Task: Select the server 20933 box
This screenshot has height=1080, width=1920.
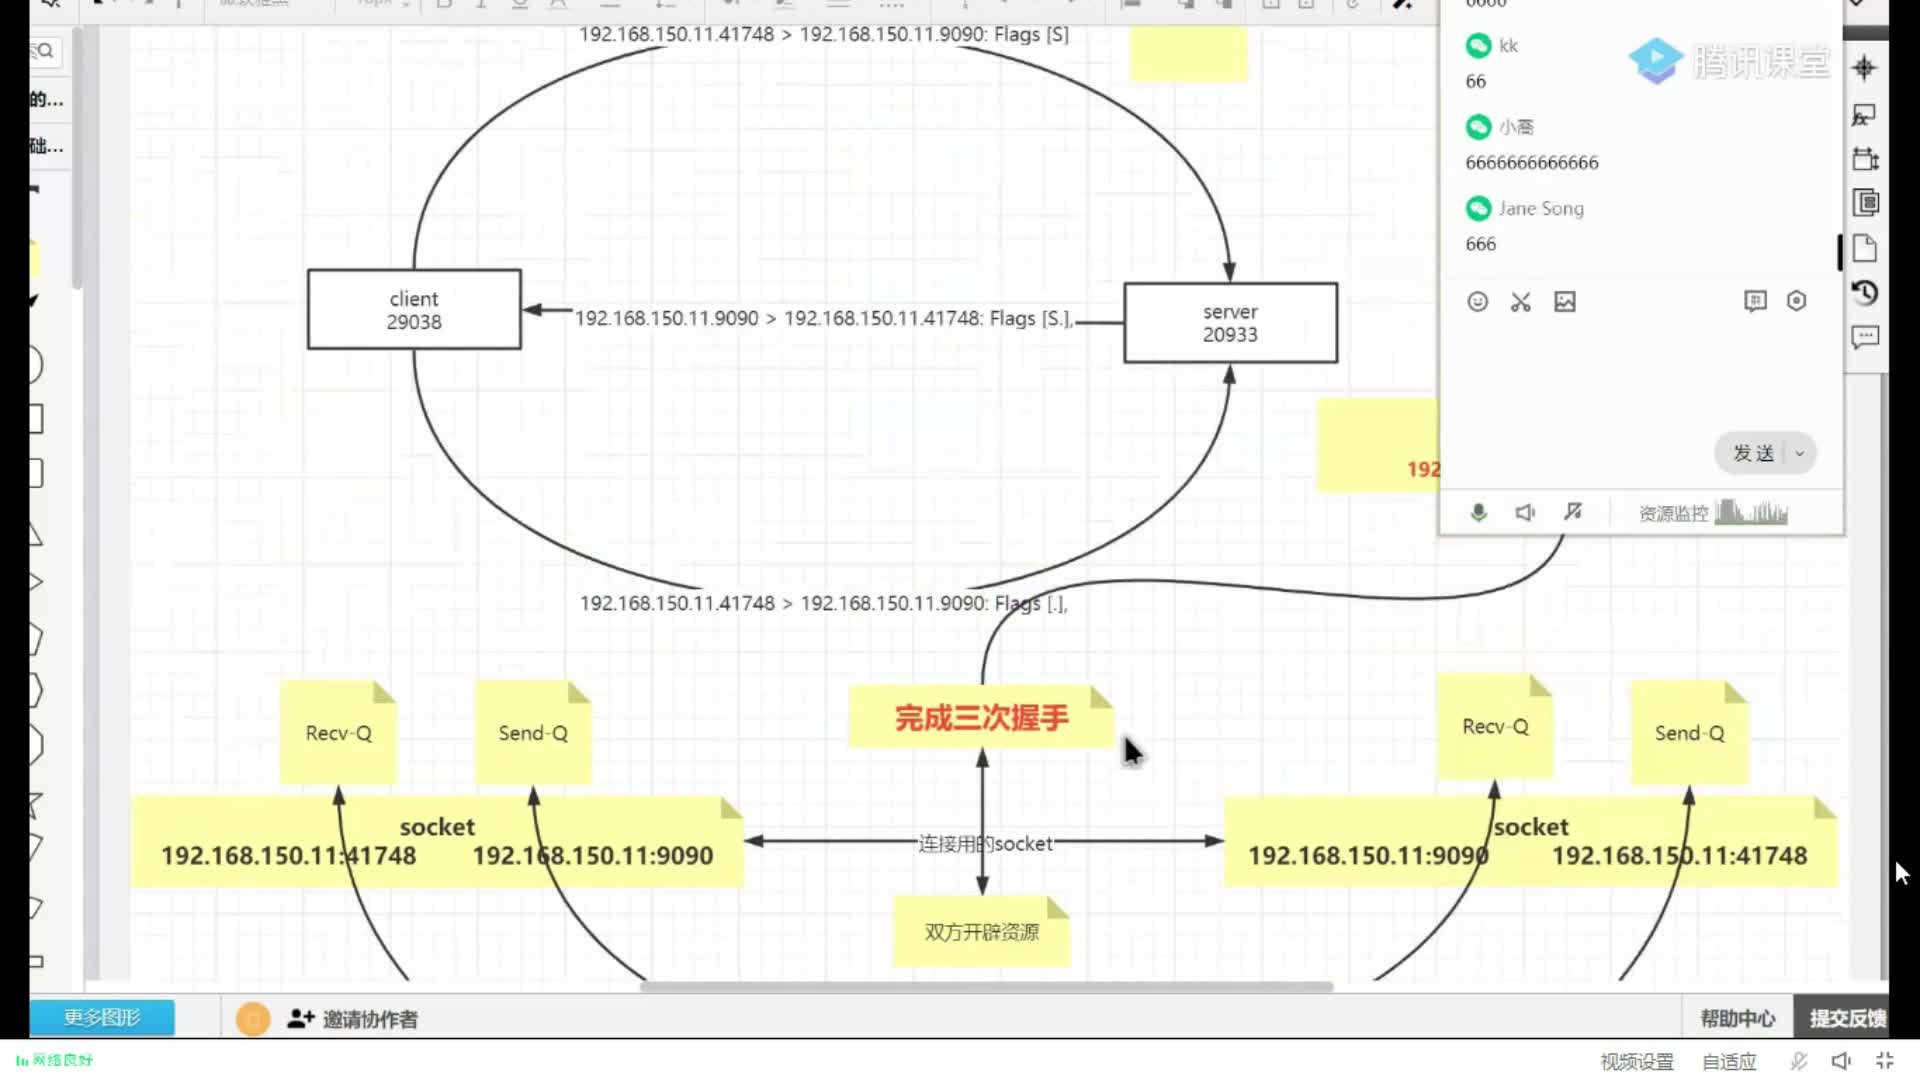Action: tap(1230, 323)
